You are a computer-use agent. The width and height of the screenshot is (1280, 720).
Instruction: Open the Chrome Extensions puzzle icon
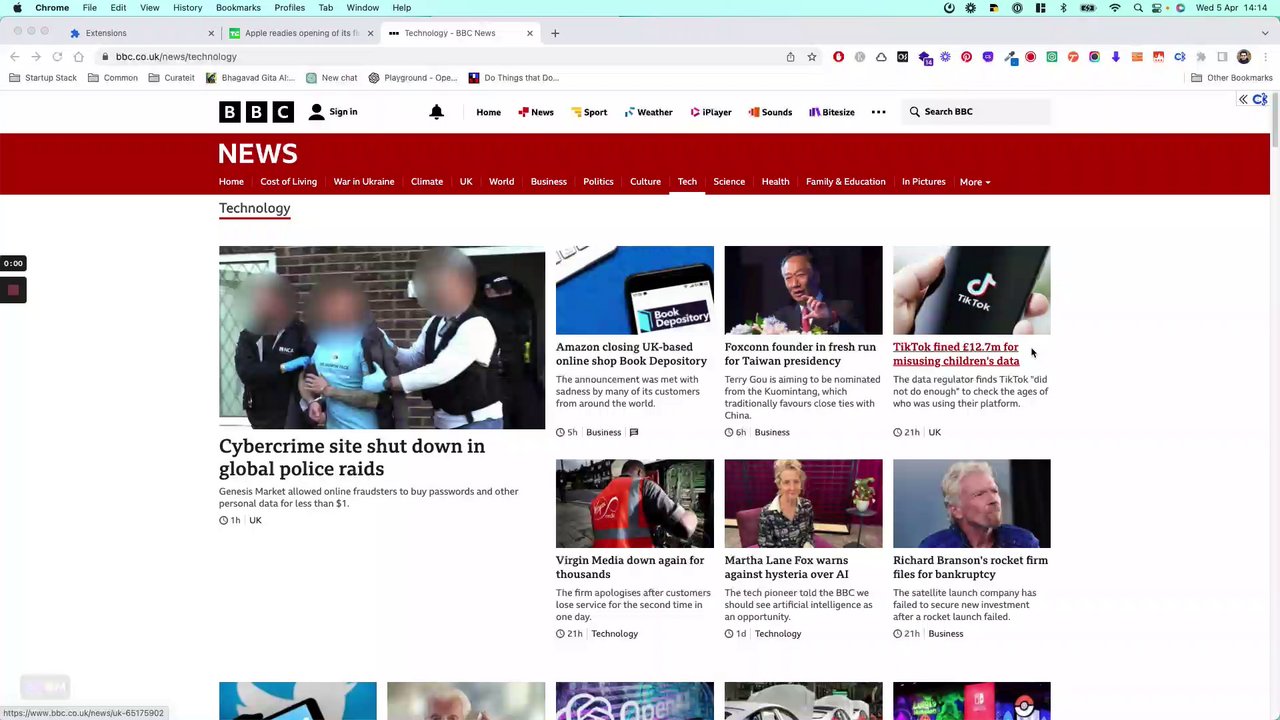click(1201, 57)
